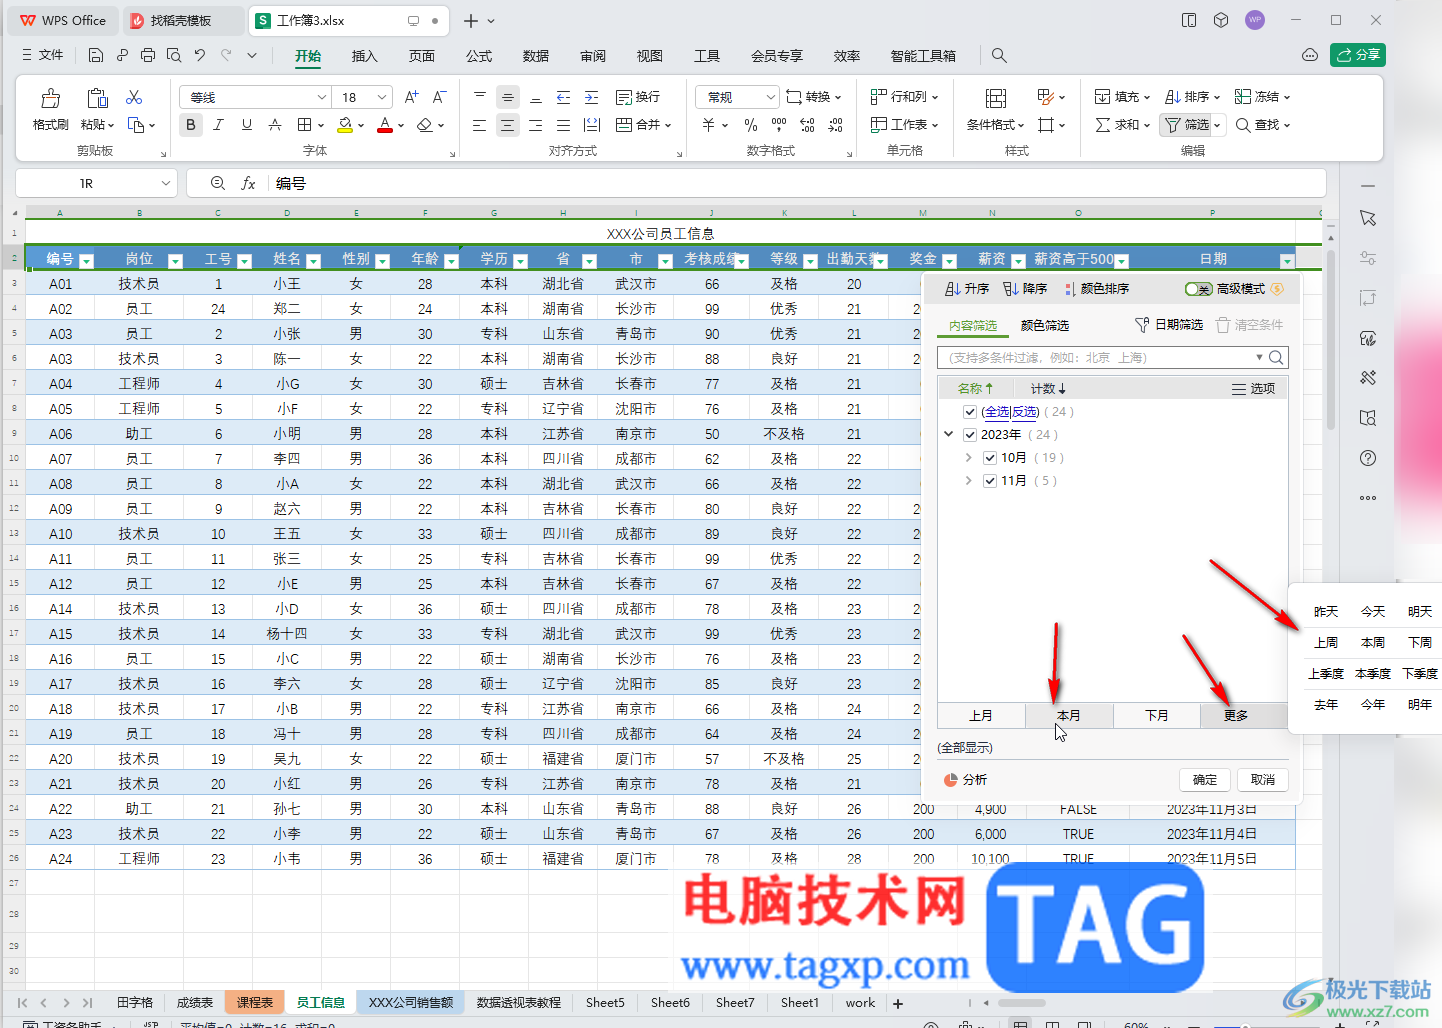
Task: Open the filter dropdown on 姓名 column
Action: click(x=313, y=260)
